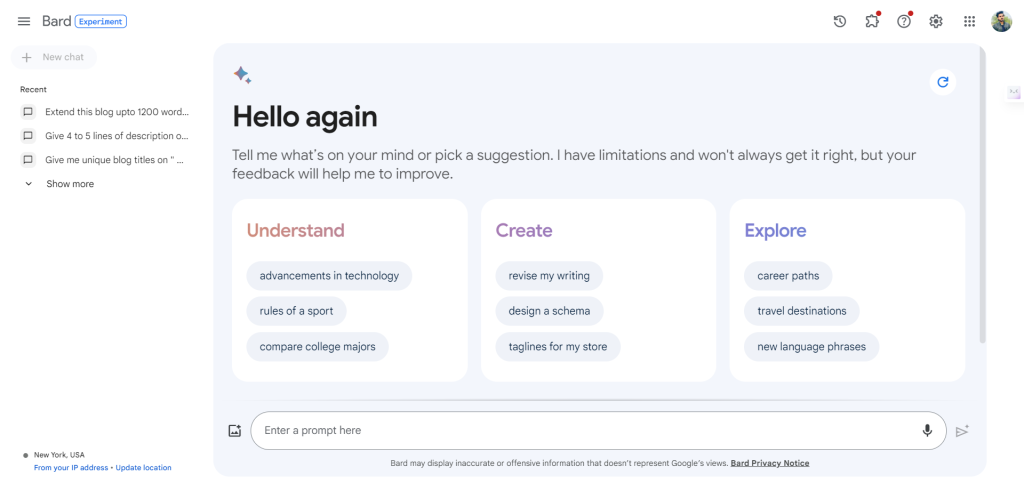Refresh suggestions with the reload icon
The image size is (1024, 491).
click(941, 82)
